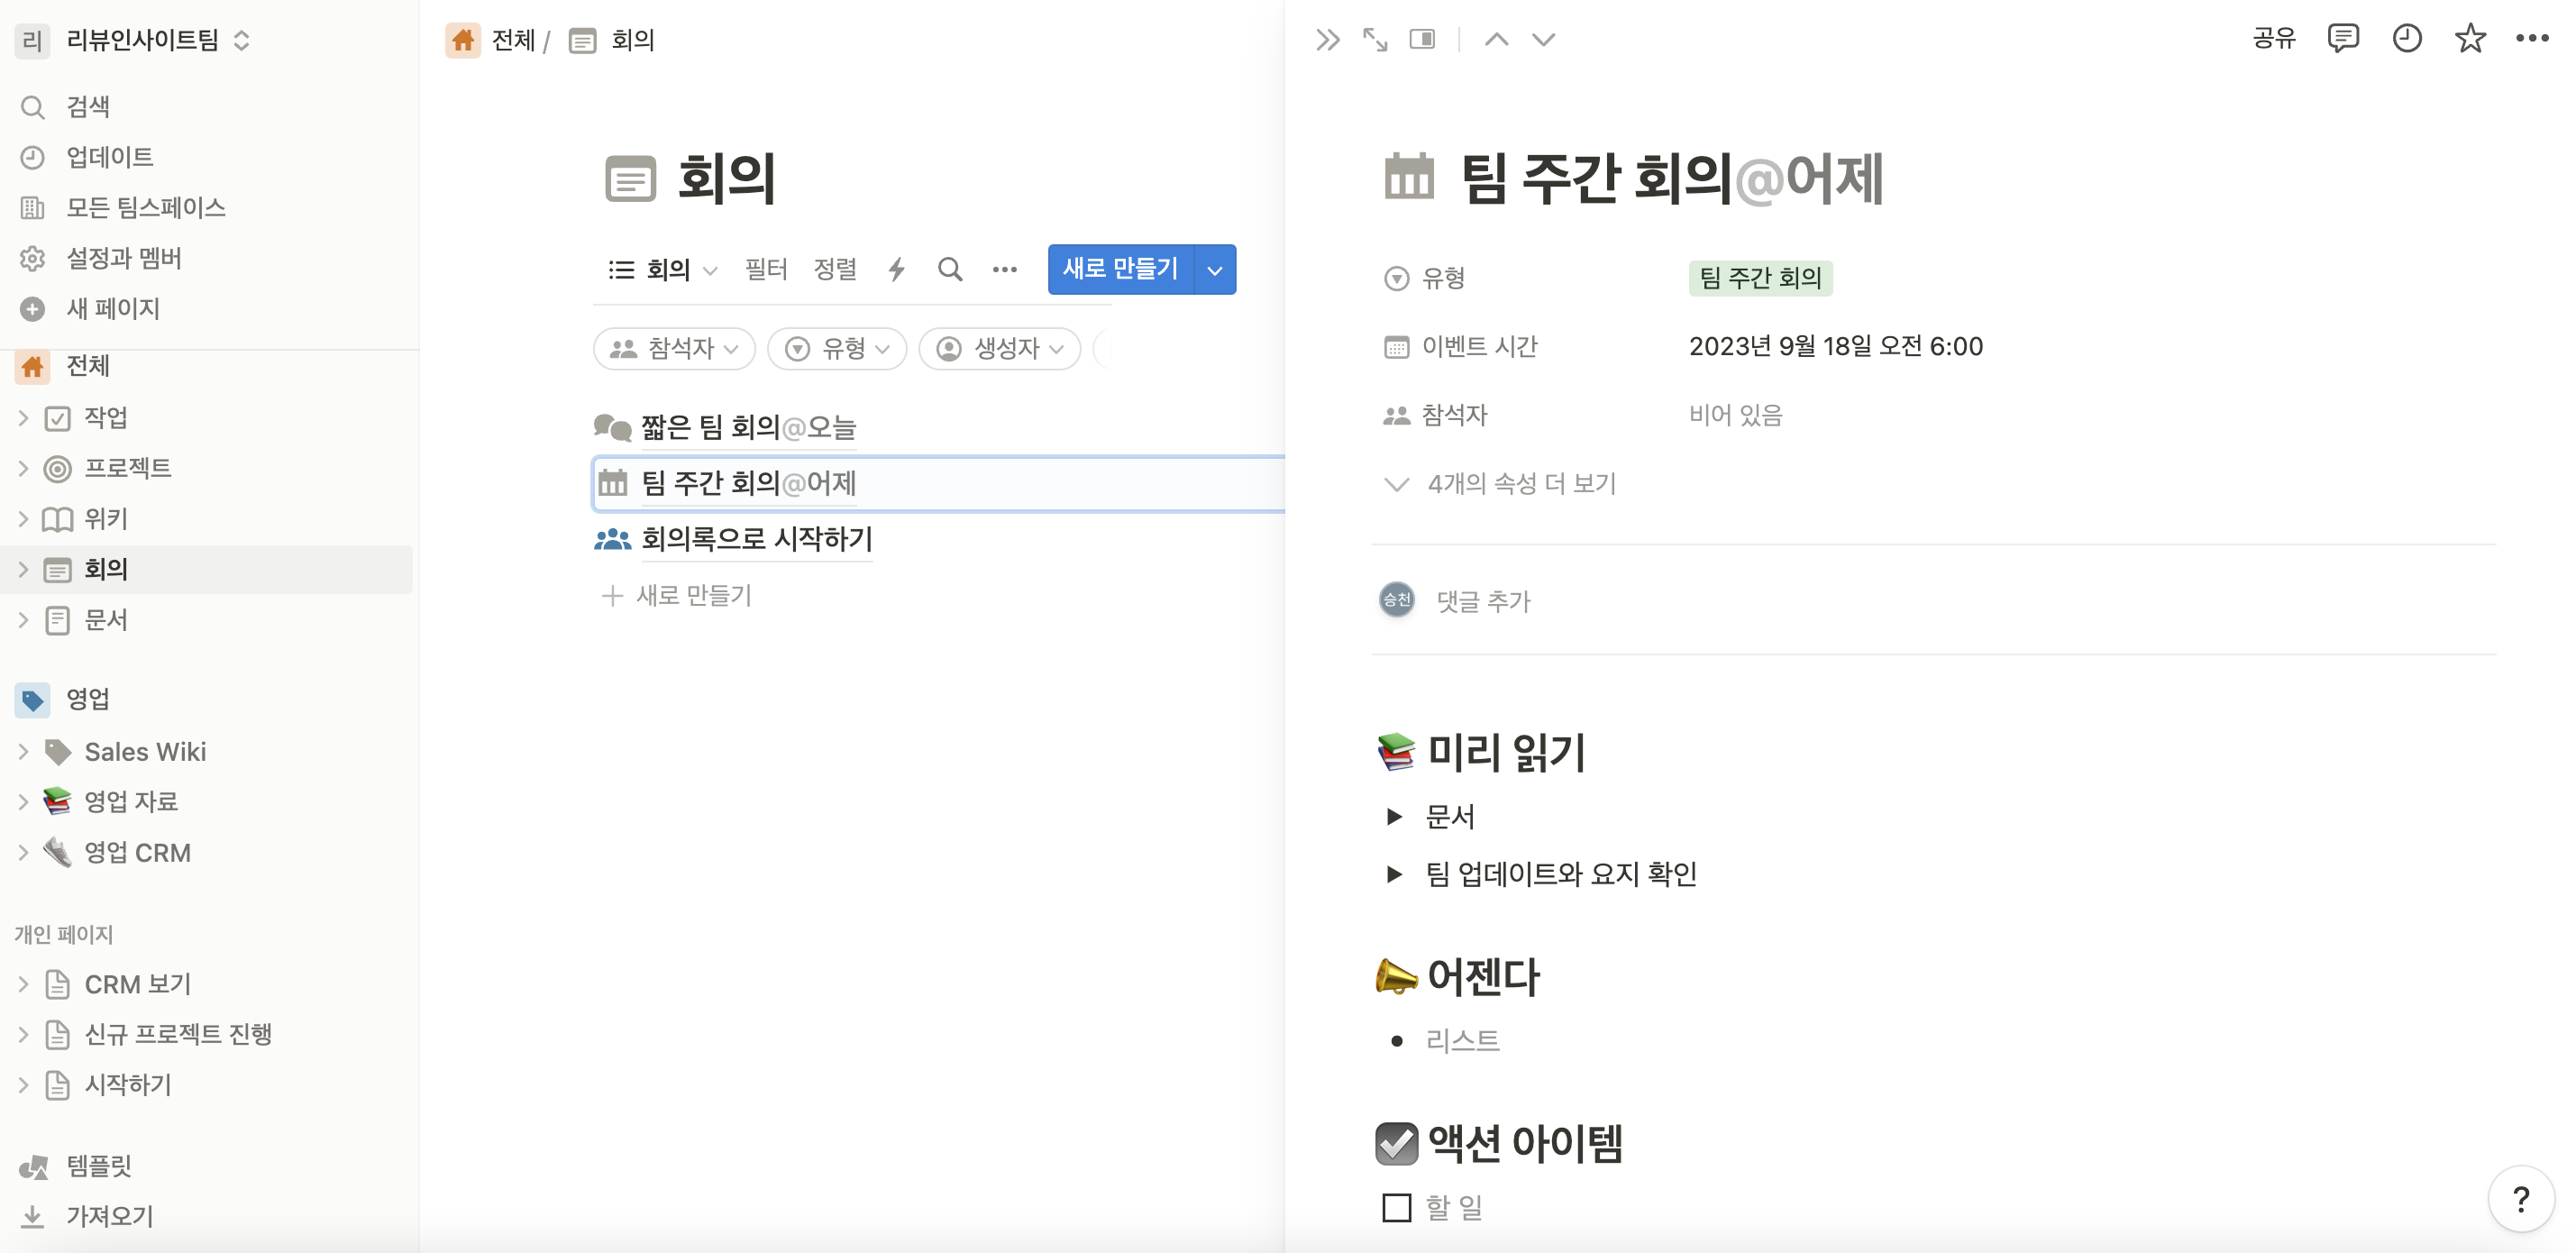Click the 팀 주간 회의 green tag
The height and width of the screenshot is (1253, 2576).
pyautogui.click(x=1760, y=278)
